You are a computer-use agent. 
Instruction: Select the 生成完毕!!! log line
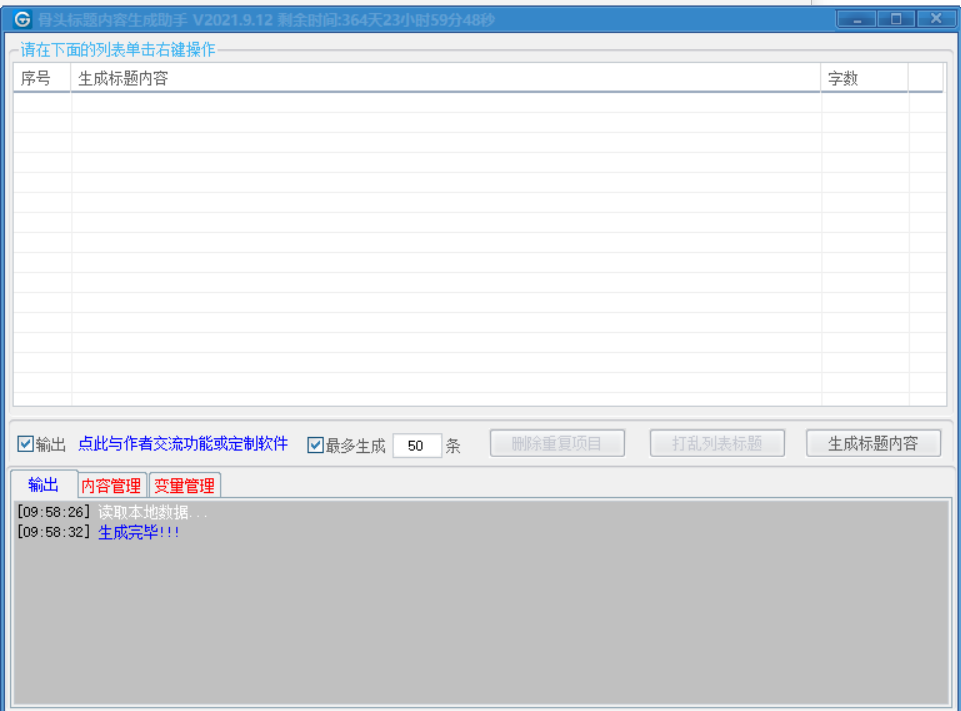tap(139, 532)
